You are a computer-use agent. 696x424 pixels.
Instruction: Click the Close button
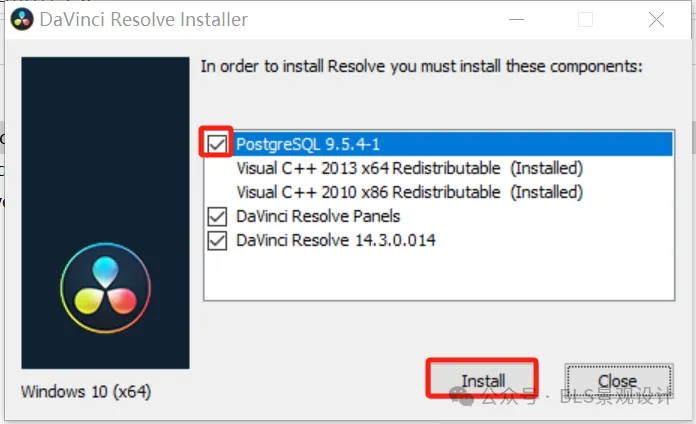[619, 380]
